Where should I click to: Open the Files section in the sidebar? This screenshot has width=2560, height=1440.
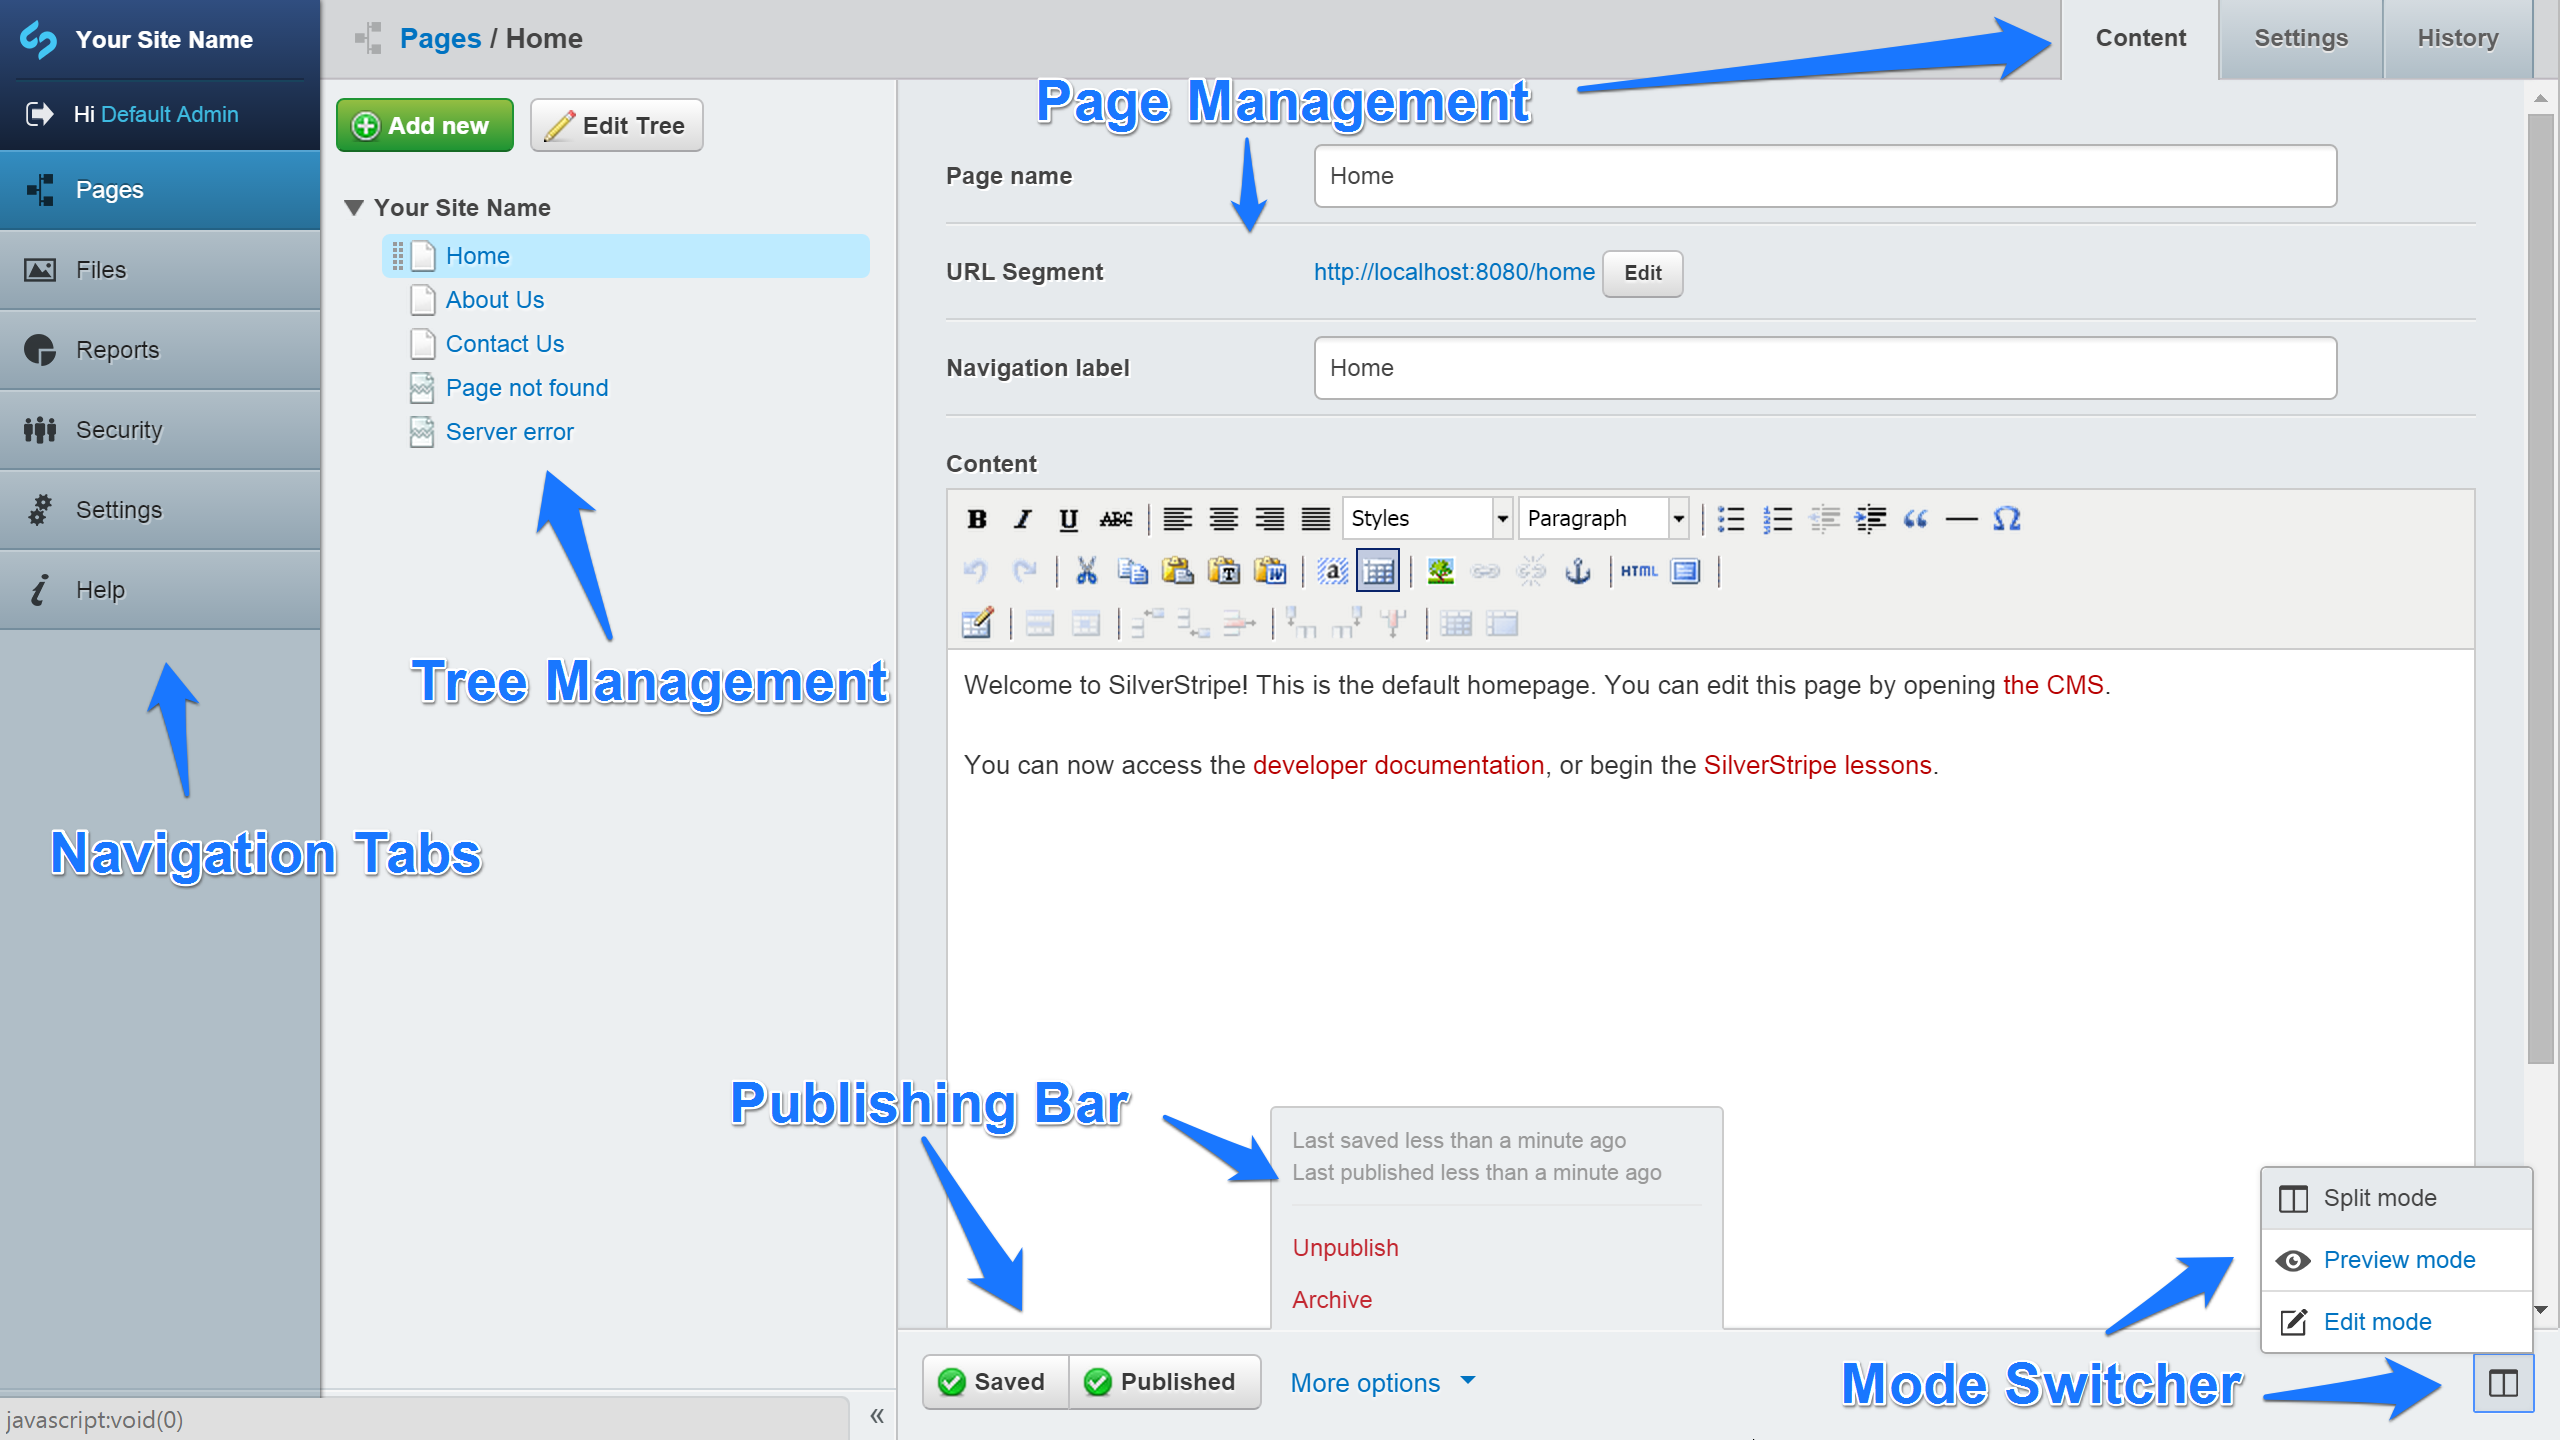pos(100,268)
